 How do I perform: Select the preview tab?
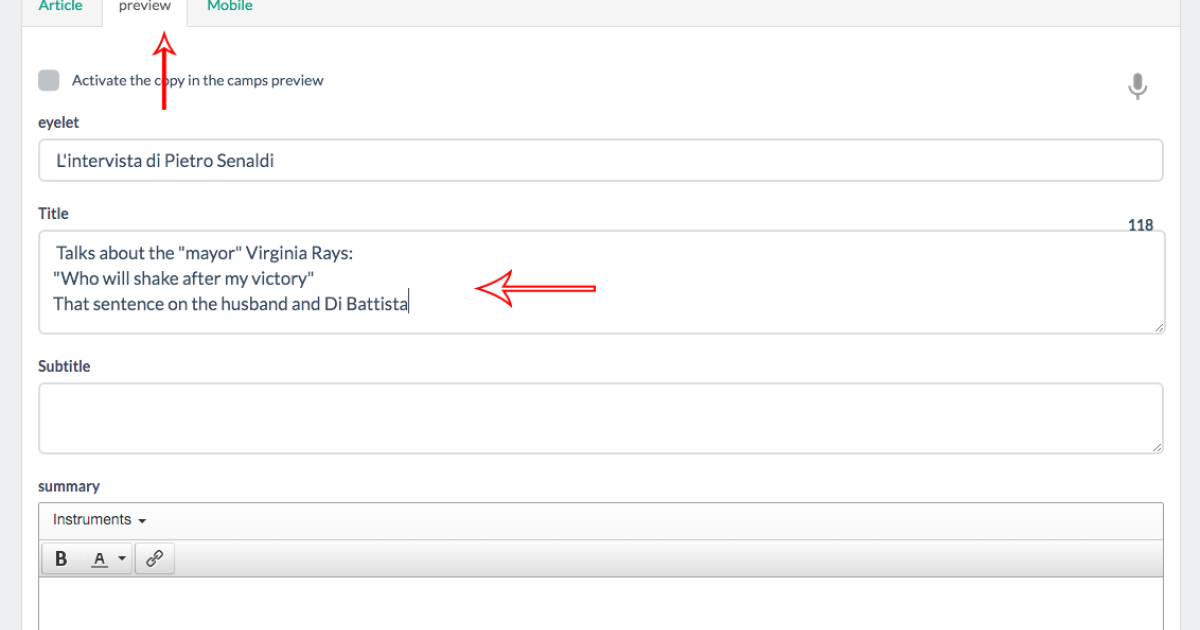[144, 6]
